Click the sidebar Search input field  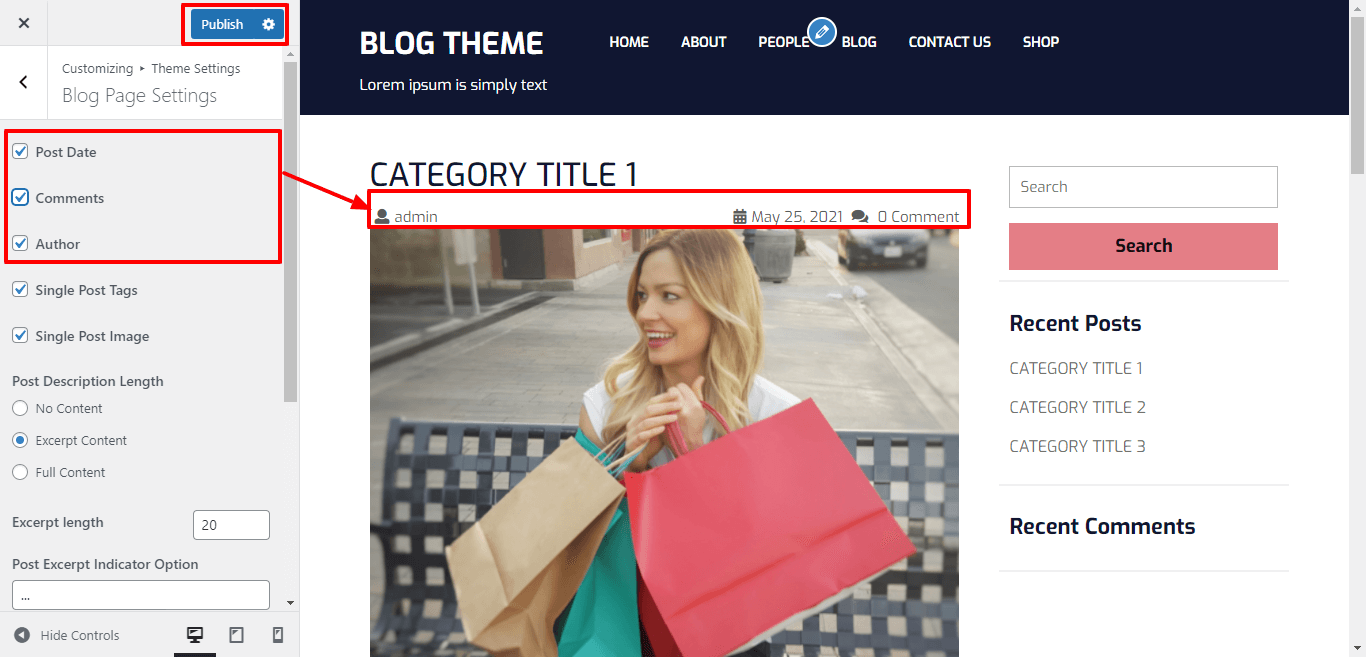pos(1143,187)
